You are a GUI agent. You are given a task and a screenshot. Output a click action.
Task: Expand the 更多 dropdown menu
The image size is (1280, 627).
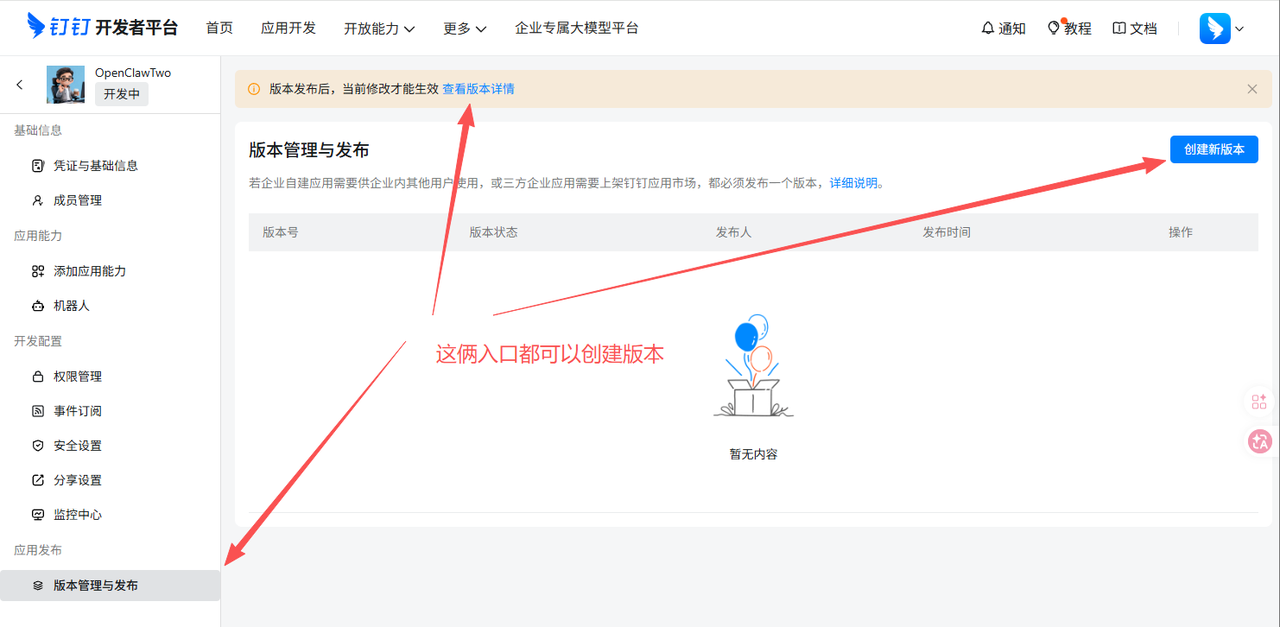pos(465,28)
